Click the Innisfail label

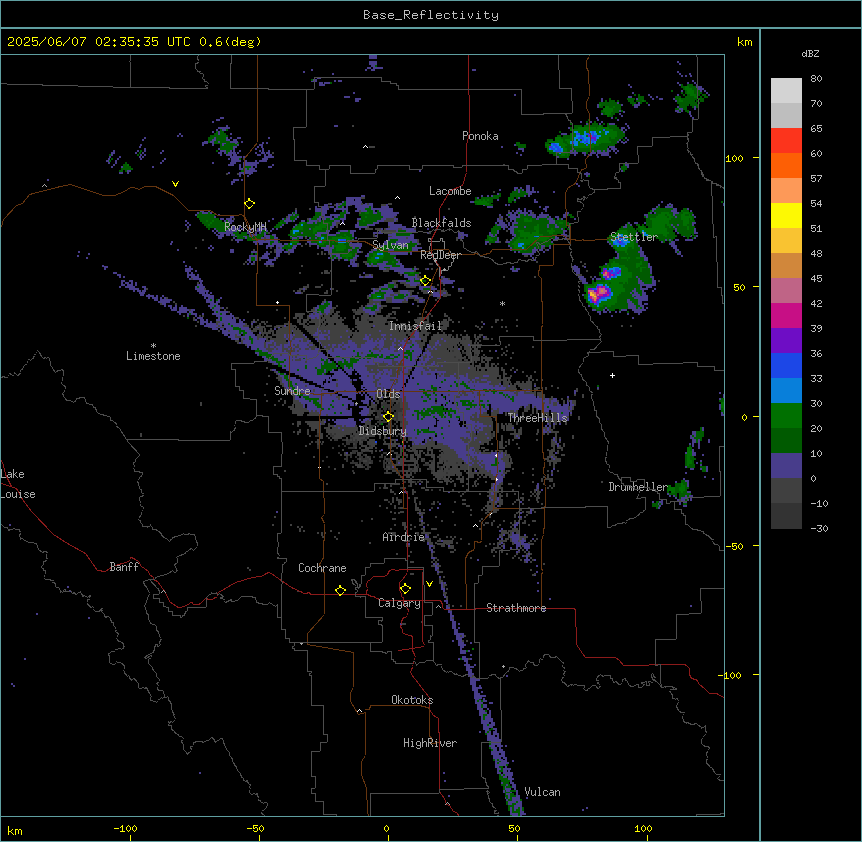click(x=415, y=326)
